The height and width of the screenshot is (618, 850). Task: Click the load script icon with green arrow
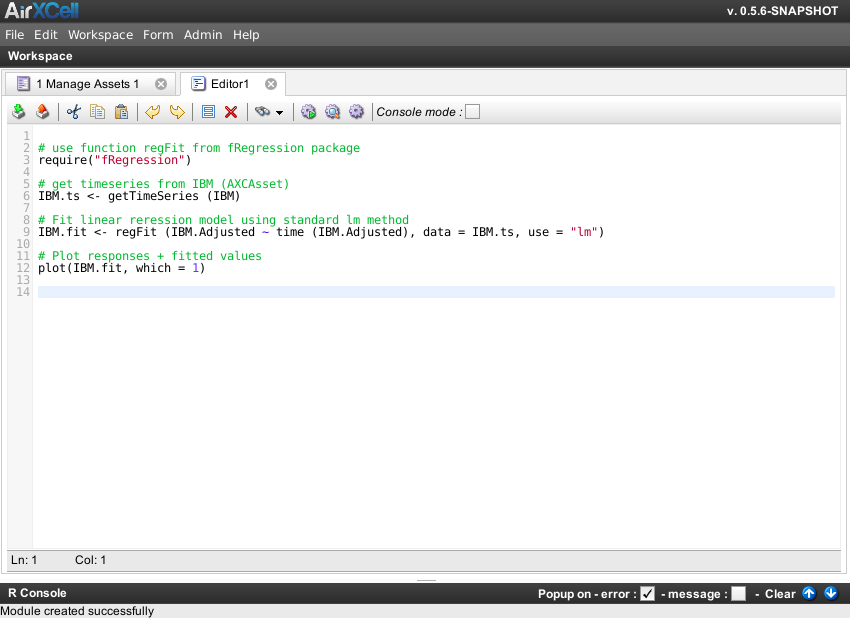19,112
